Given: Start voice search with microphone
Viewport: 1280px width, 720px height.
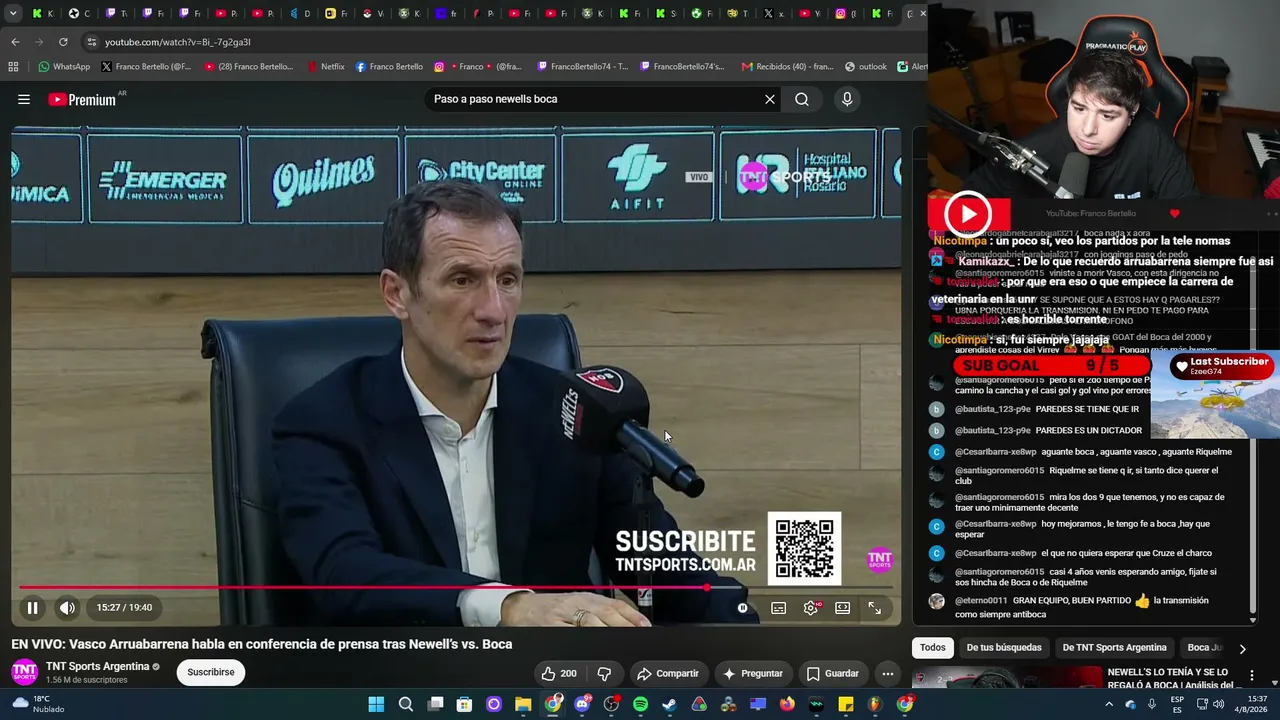Looking at the screenshot, I should pyautogui.click(x=847, y=99).
